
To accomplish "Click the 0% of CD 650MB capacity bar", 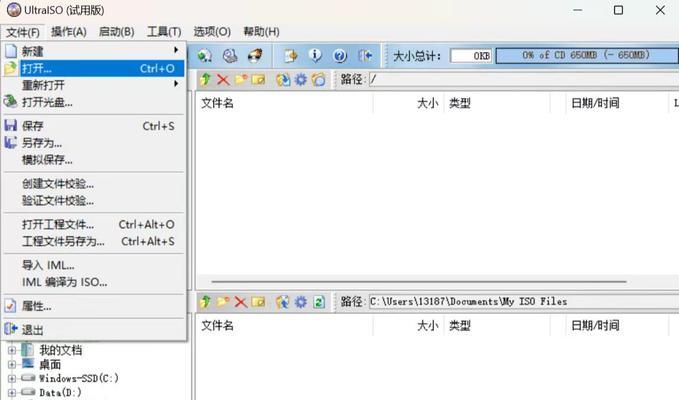I will point(587,55).
